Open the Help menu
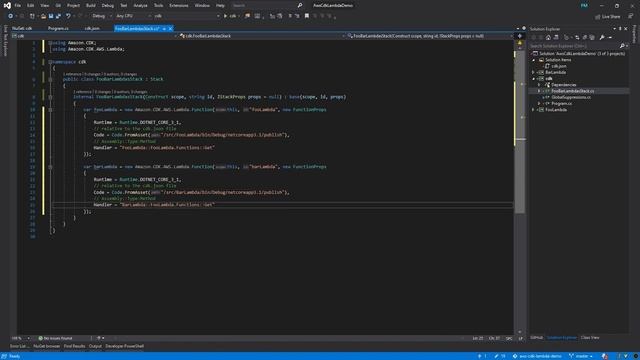640x360 pixels. point(220,6)
